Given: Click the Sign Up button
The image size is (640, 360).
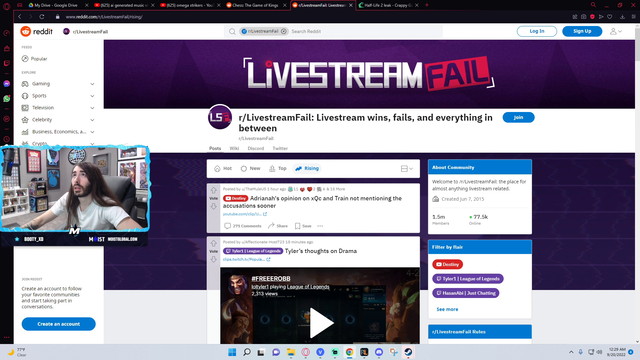Looking at the screenshot, I should tap(582, 31).
